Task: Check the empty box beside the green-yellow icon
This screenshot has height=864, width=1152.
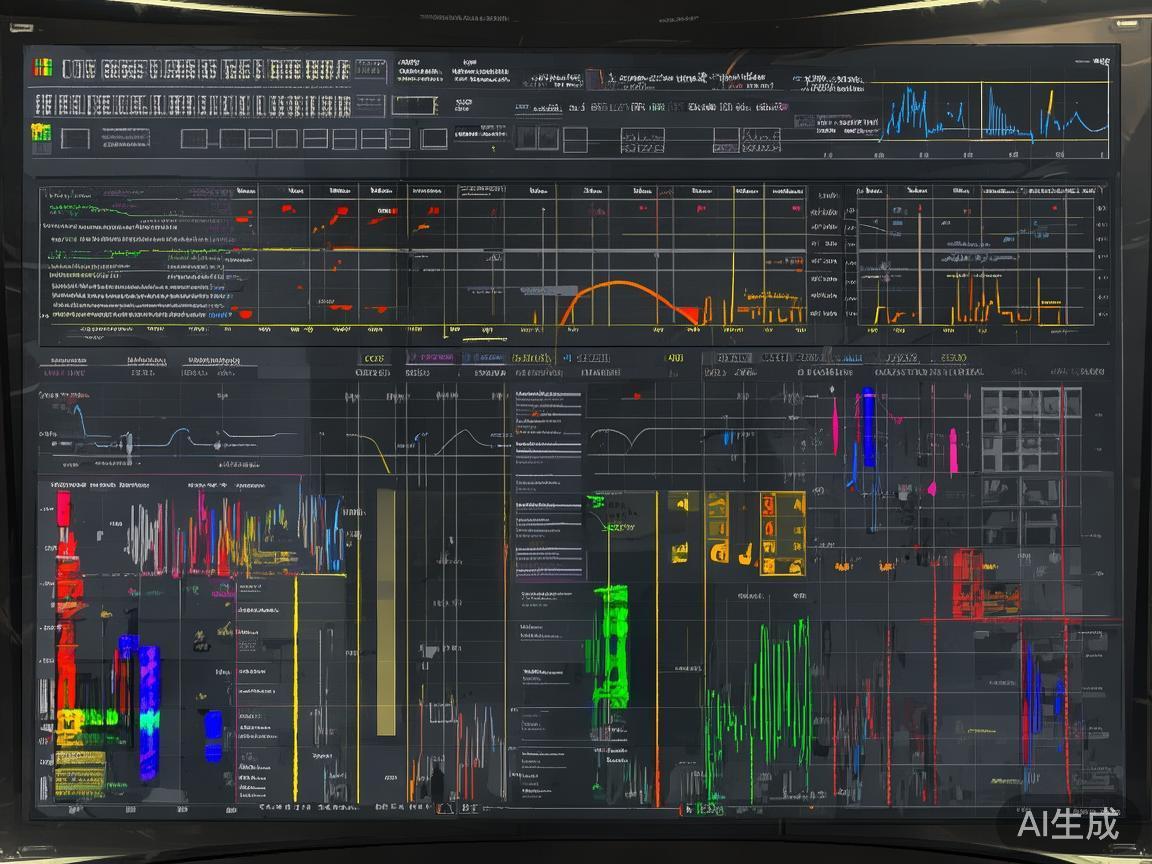Action: (75, 138)
